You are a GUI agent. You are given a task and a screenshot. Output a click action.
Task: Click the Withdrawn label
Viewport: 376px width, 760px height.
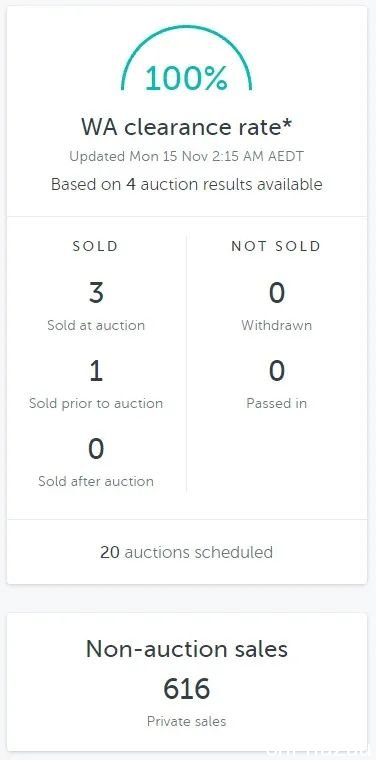[277, 325]
